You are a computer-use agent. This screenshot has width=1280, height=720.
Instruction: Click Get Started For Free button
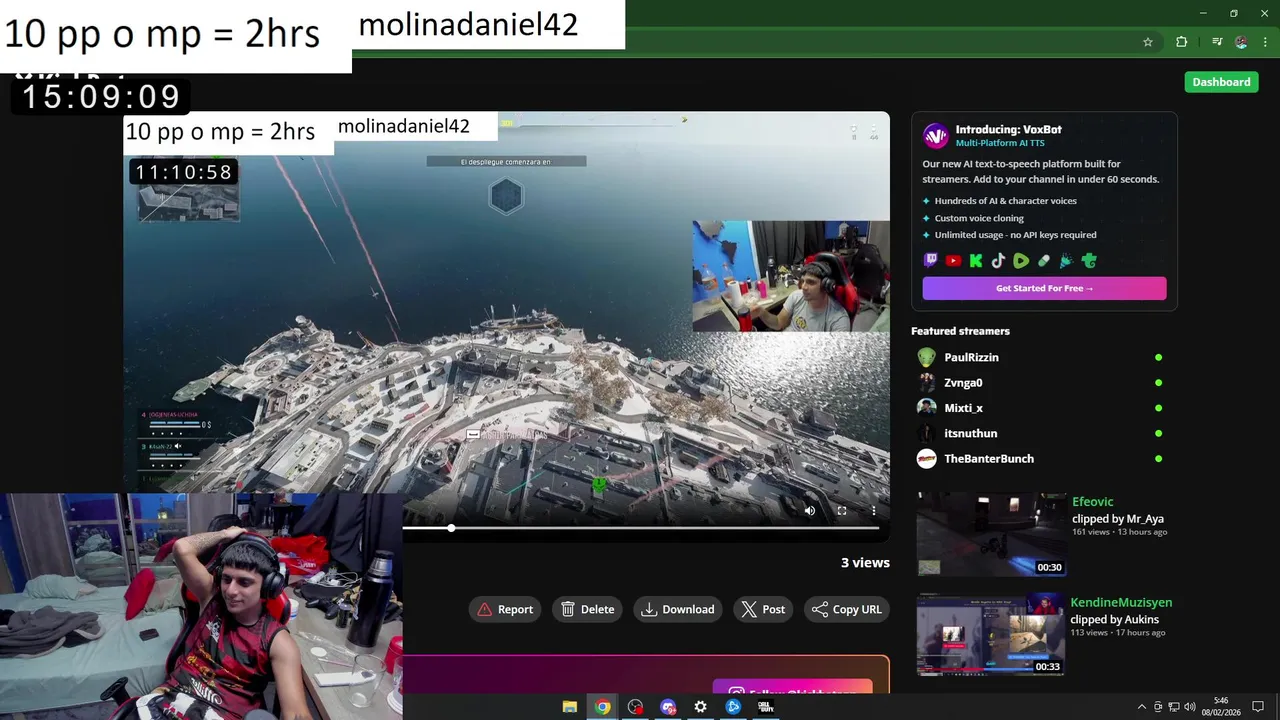tap(1044, 288)
